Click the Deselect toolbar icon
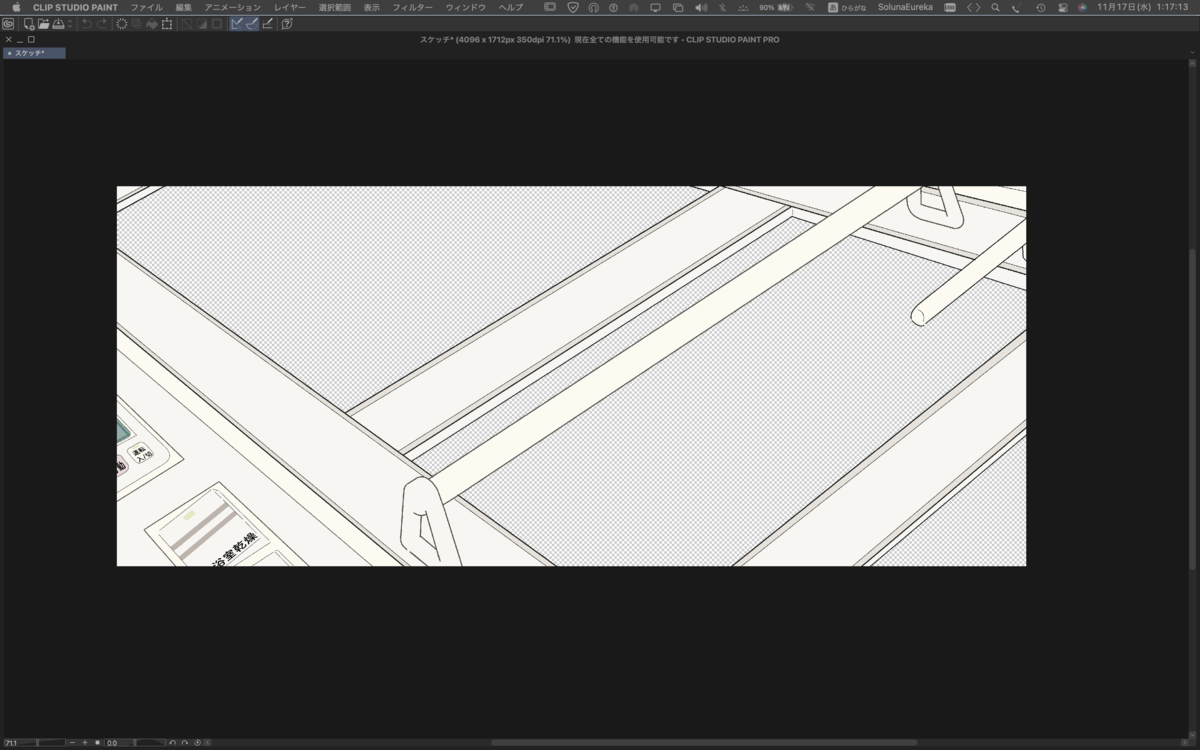 pyautogui.click(x=187, y=24)
